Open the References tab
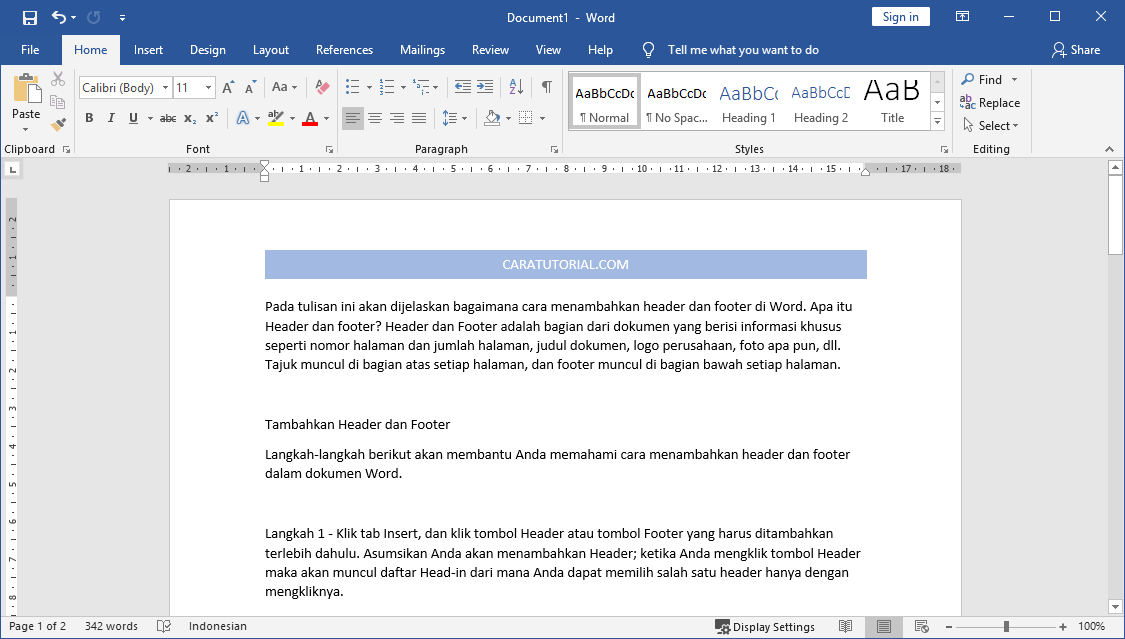Screen dimensions: 1125x639 (x=344, y=49)
